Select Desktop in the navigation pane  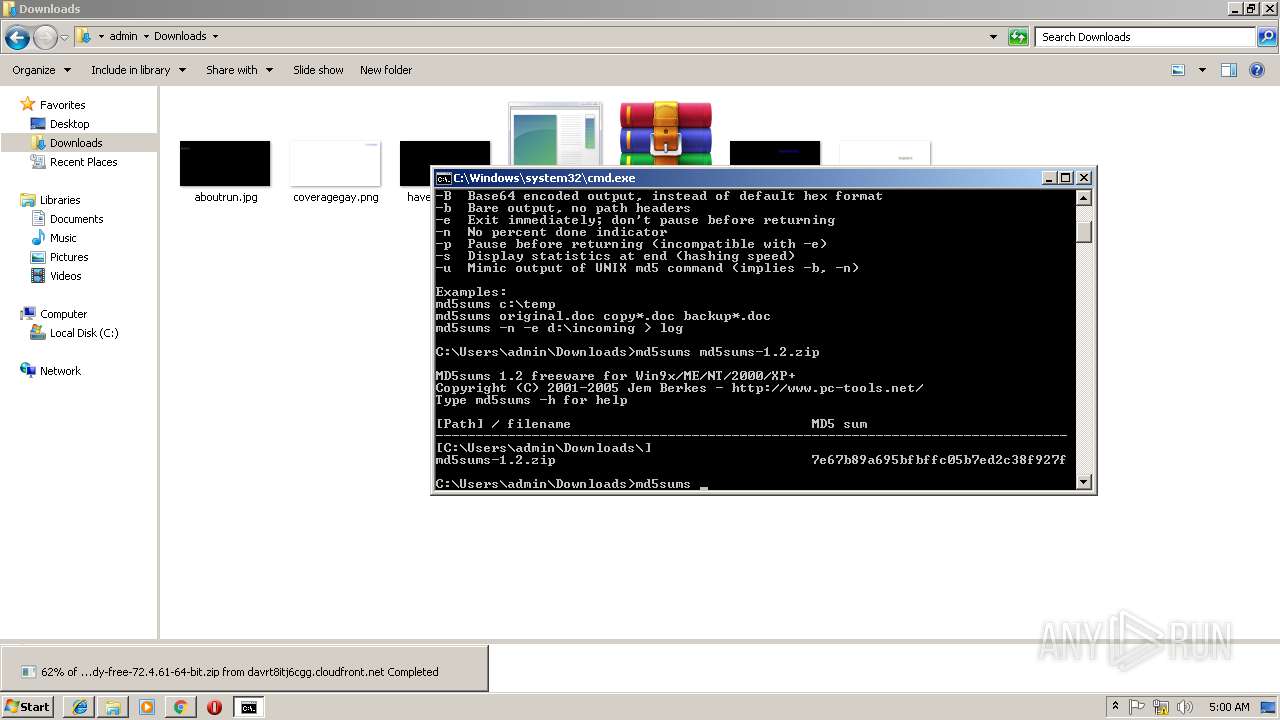[60, 124]
